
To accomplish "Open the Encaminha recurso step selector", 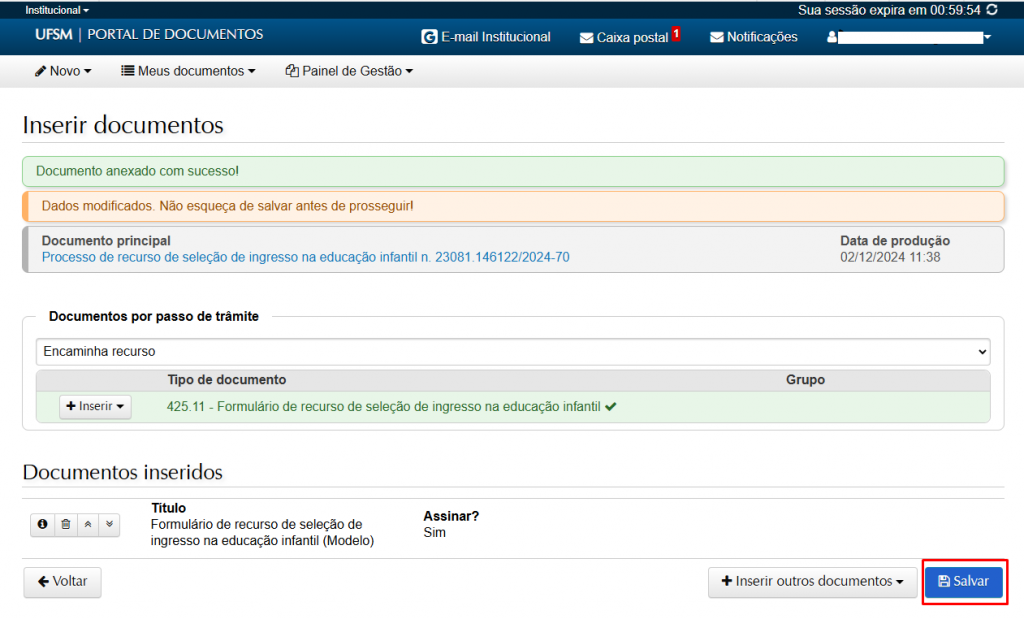I will tap(512, 352).
